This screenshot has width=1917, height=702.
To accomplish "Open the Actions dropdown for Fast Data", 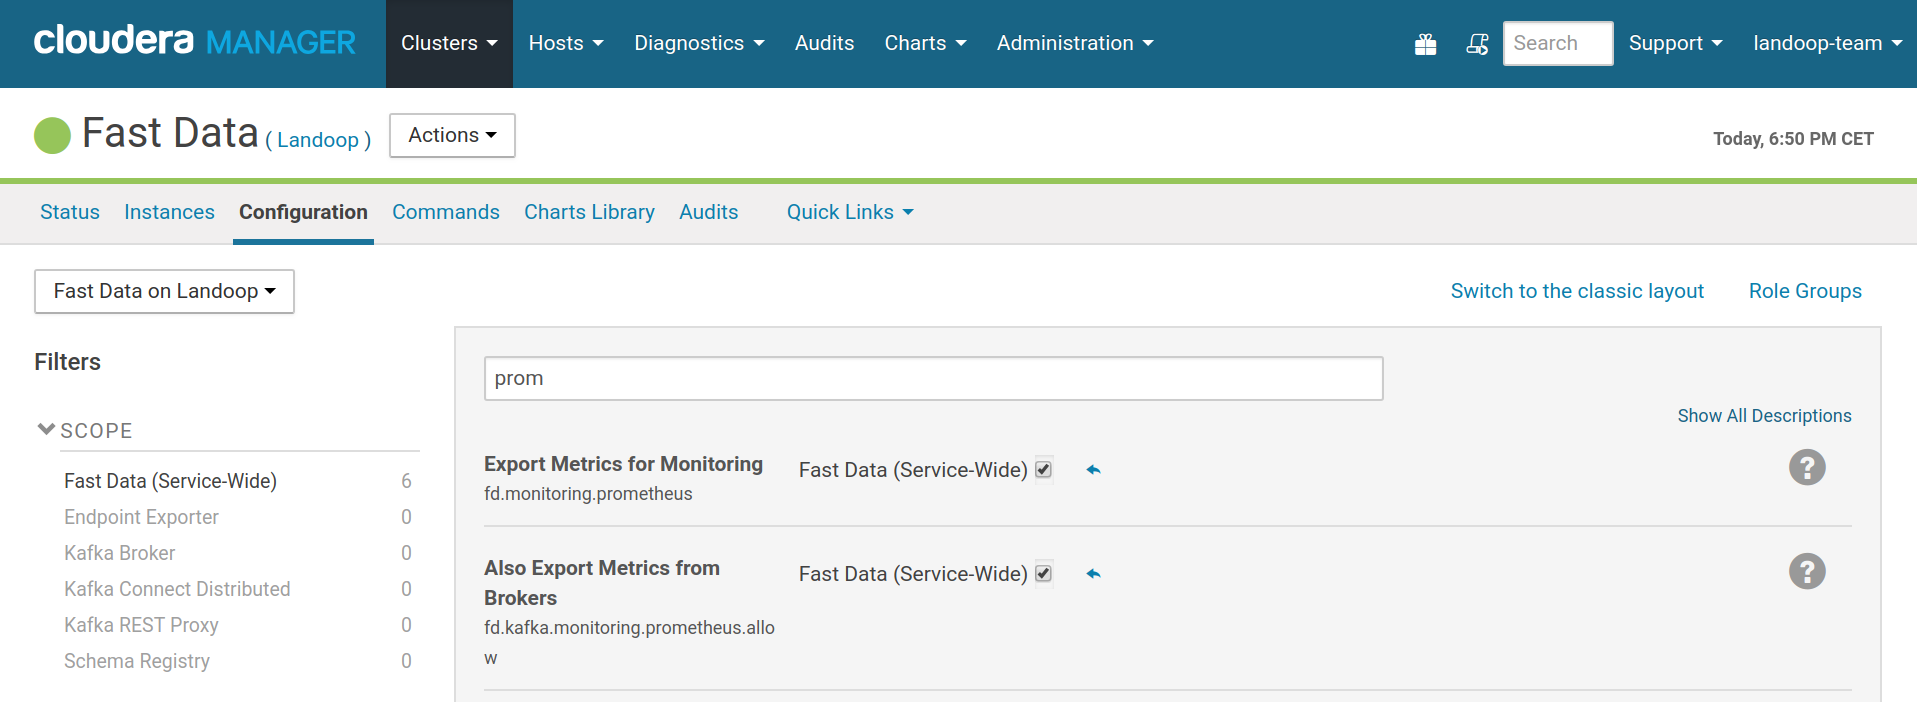I will [452, 135].
